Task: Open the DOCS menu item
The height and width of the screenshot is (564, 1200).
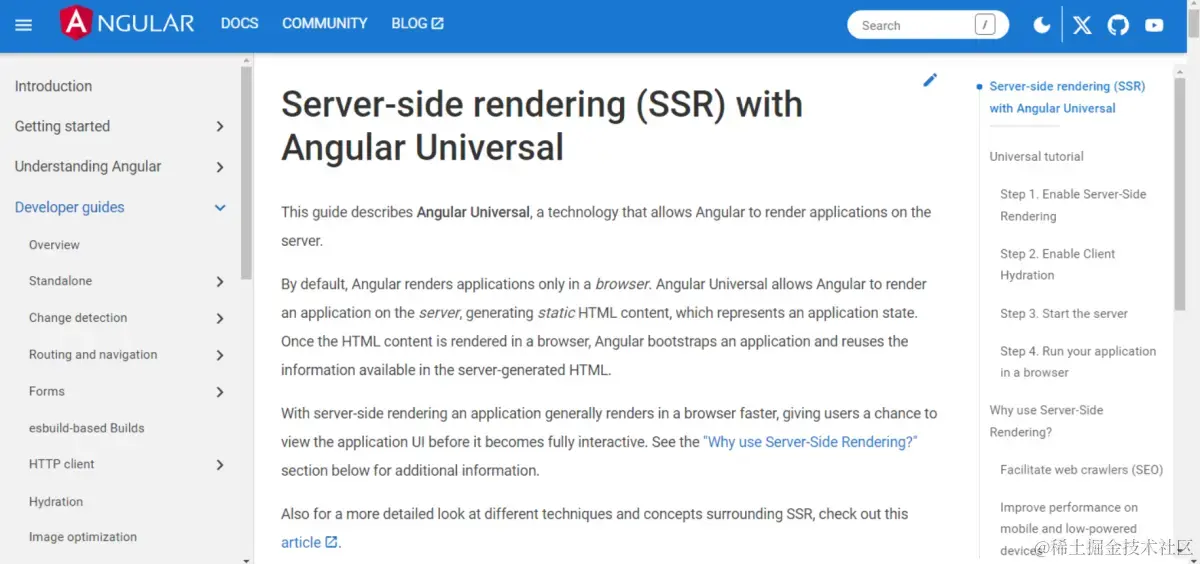Action: tap(240, 23)
